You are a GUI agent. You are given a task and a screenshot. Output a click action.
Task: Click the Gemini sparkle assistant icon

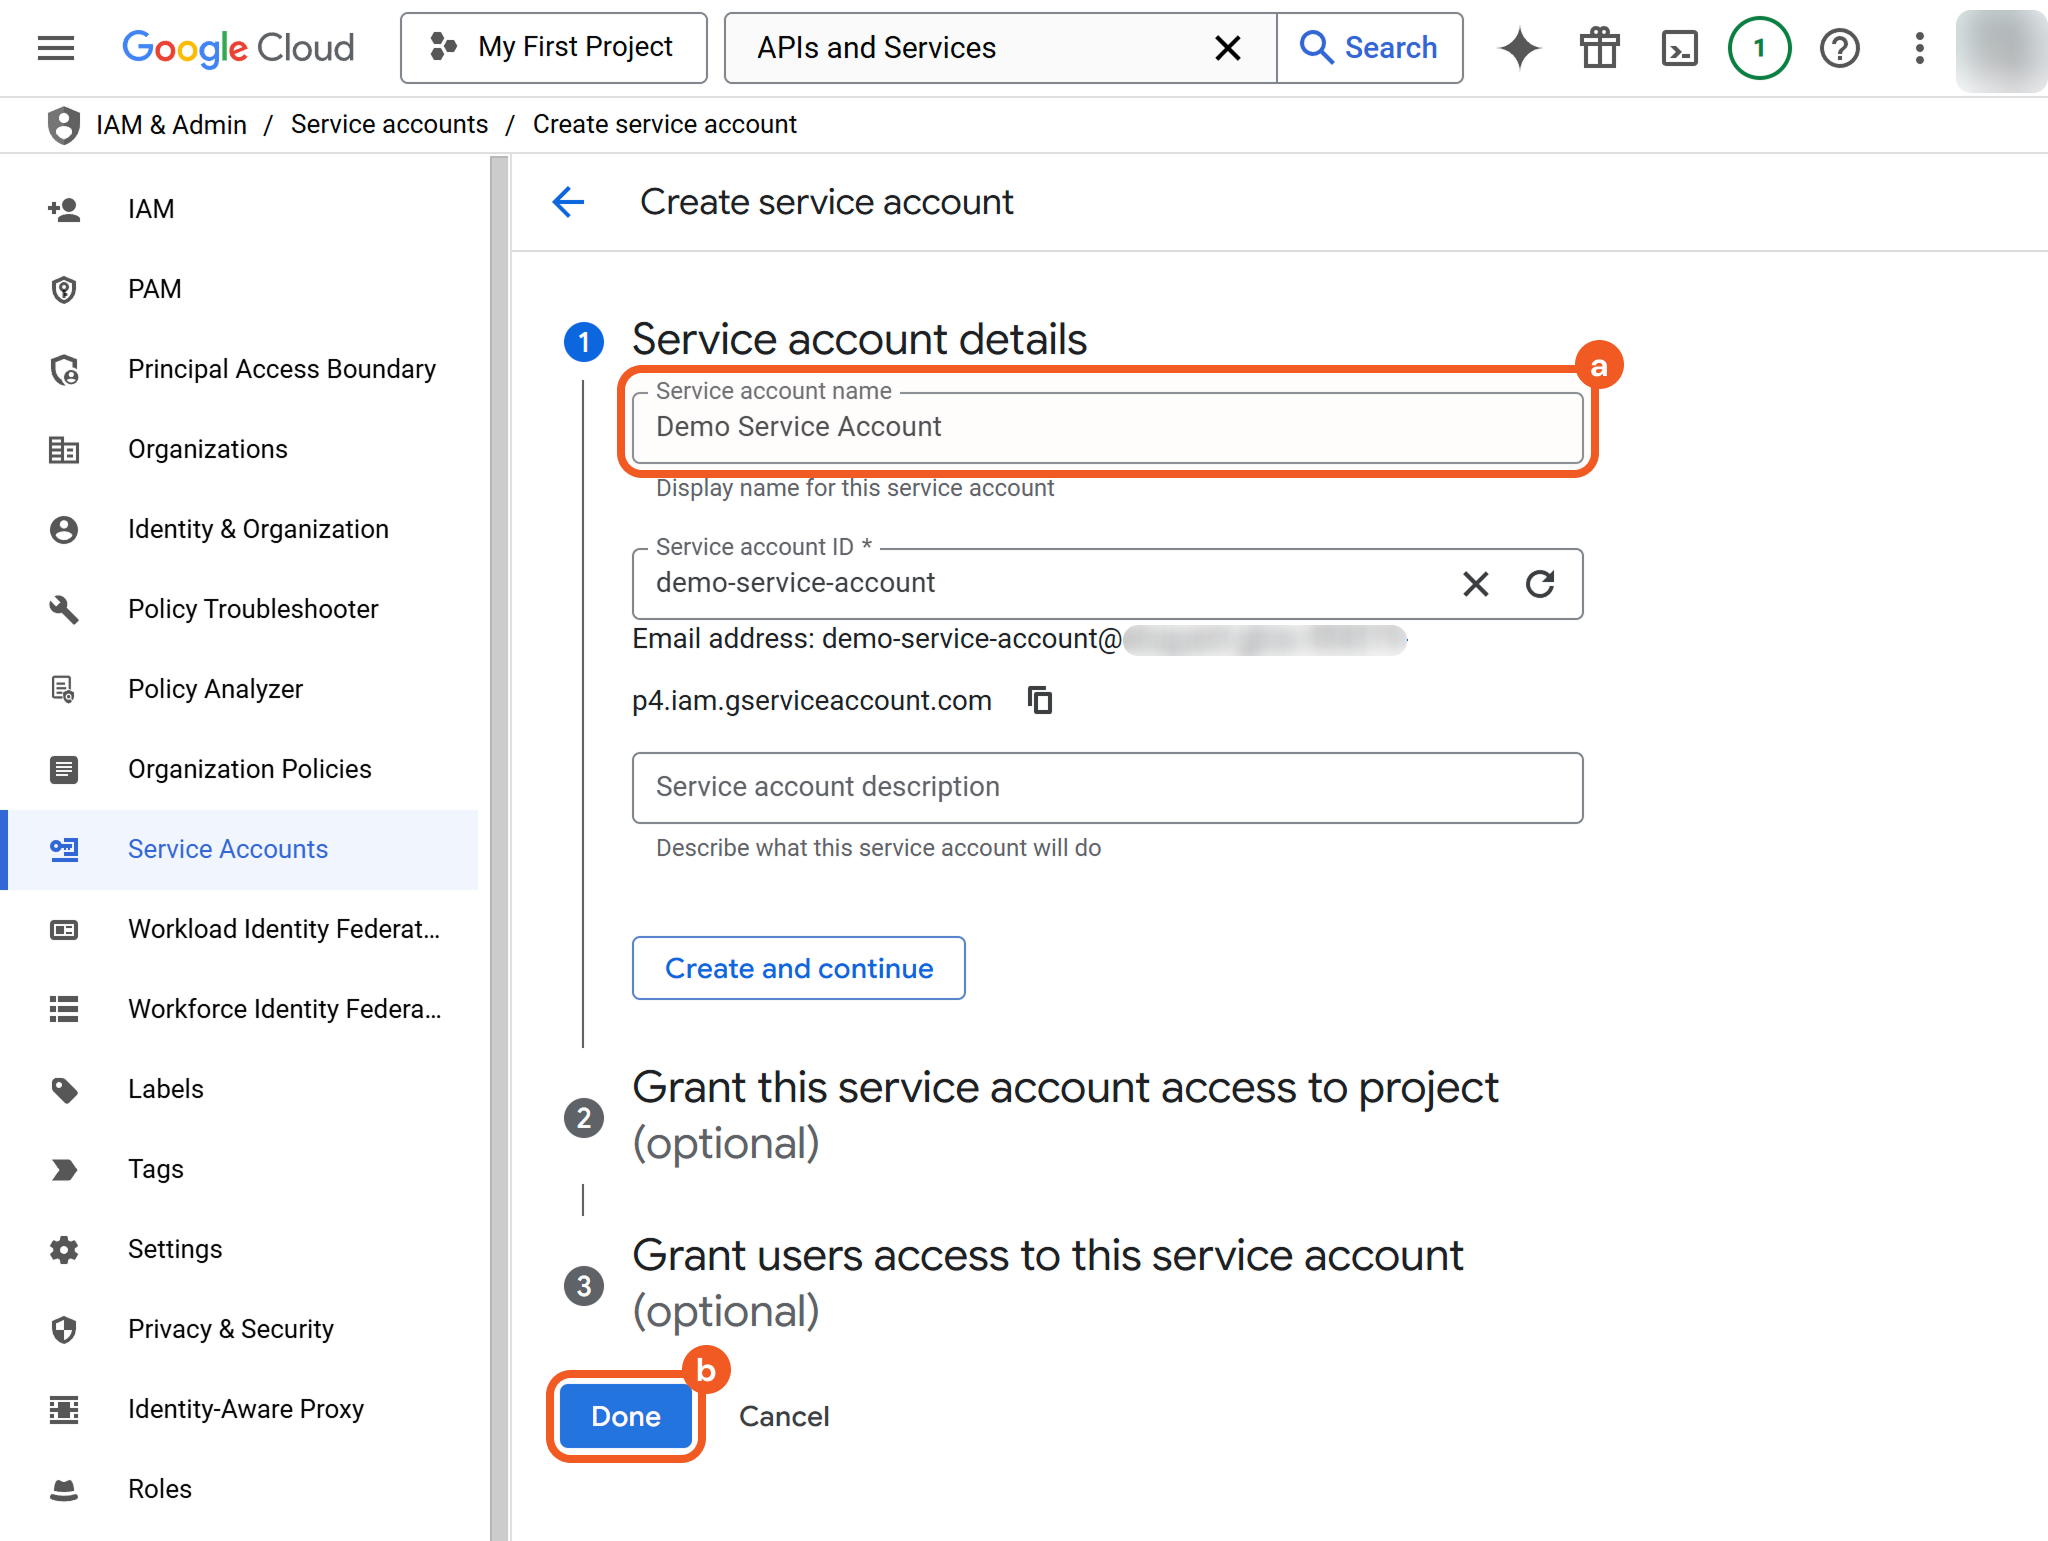(1519, 47)
